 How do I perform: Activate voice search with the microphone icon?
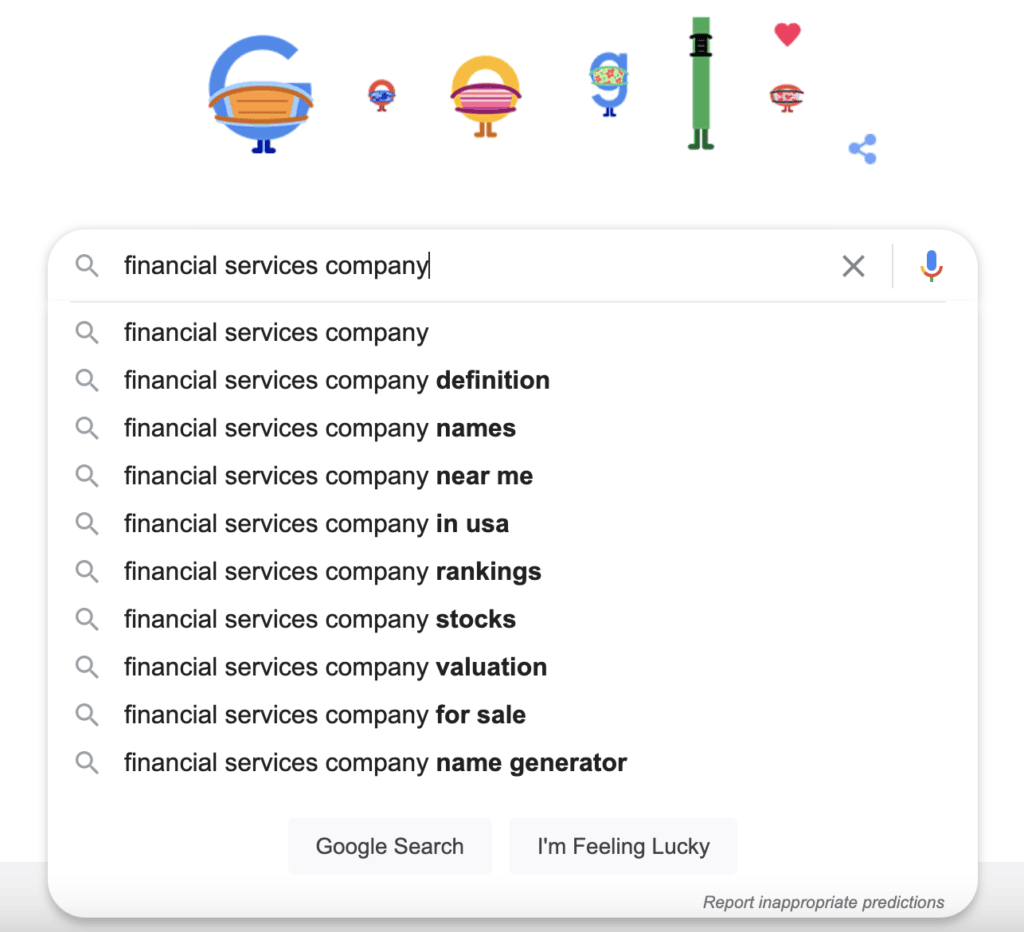pyautogui.click(x=931, y=266)
